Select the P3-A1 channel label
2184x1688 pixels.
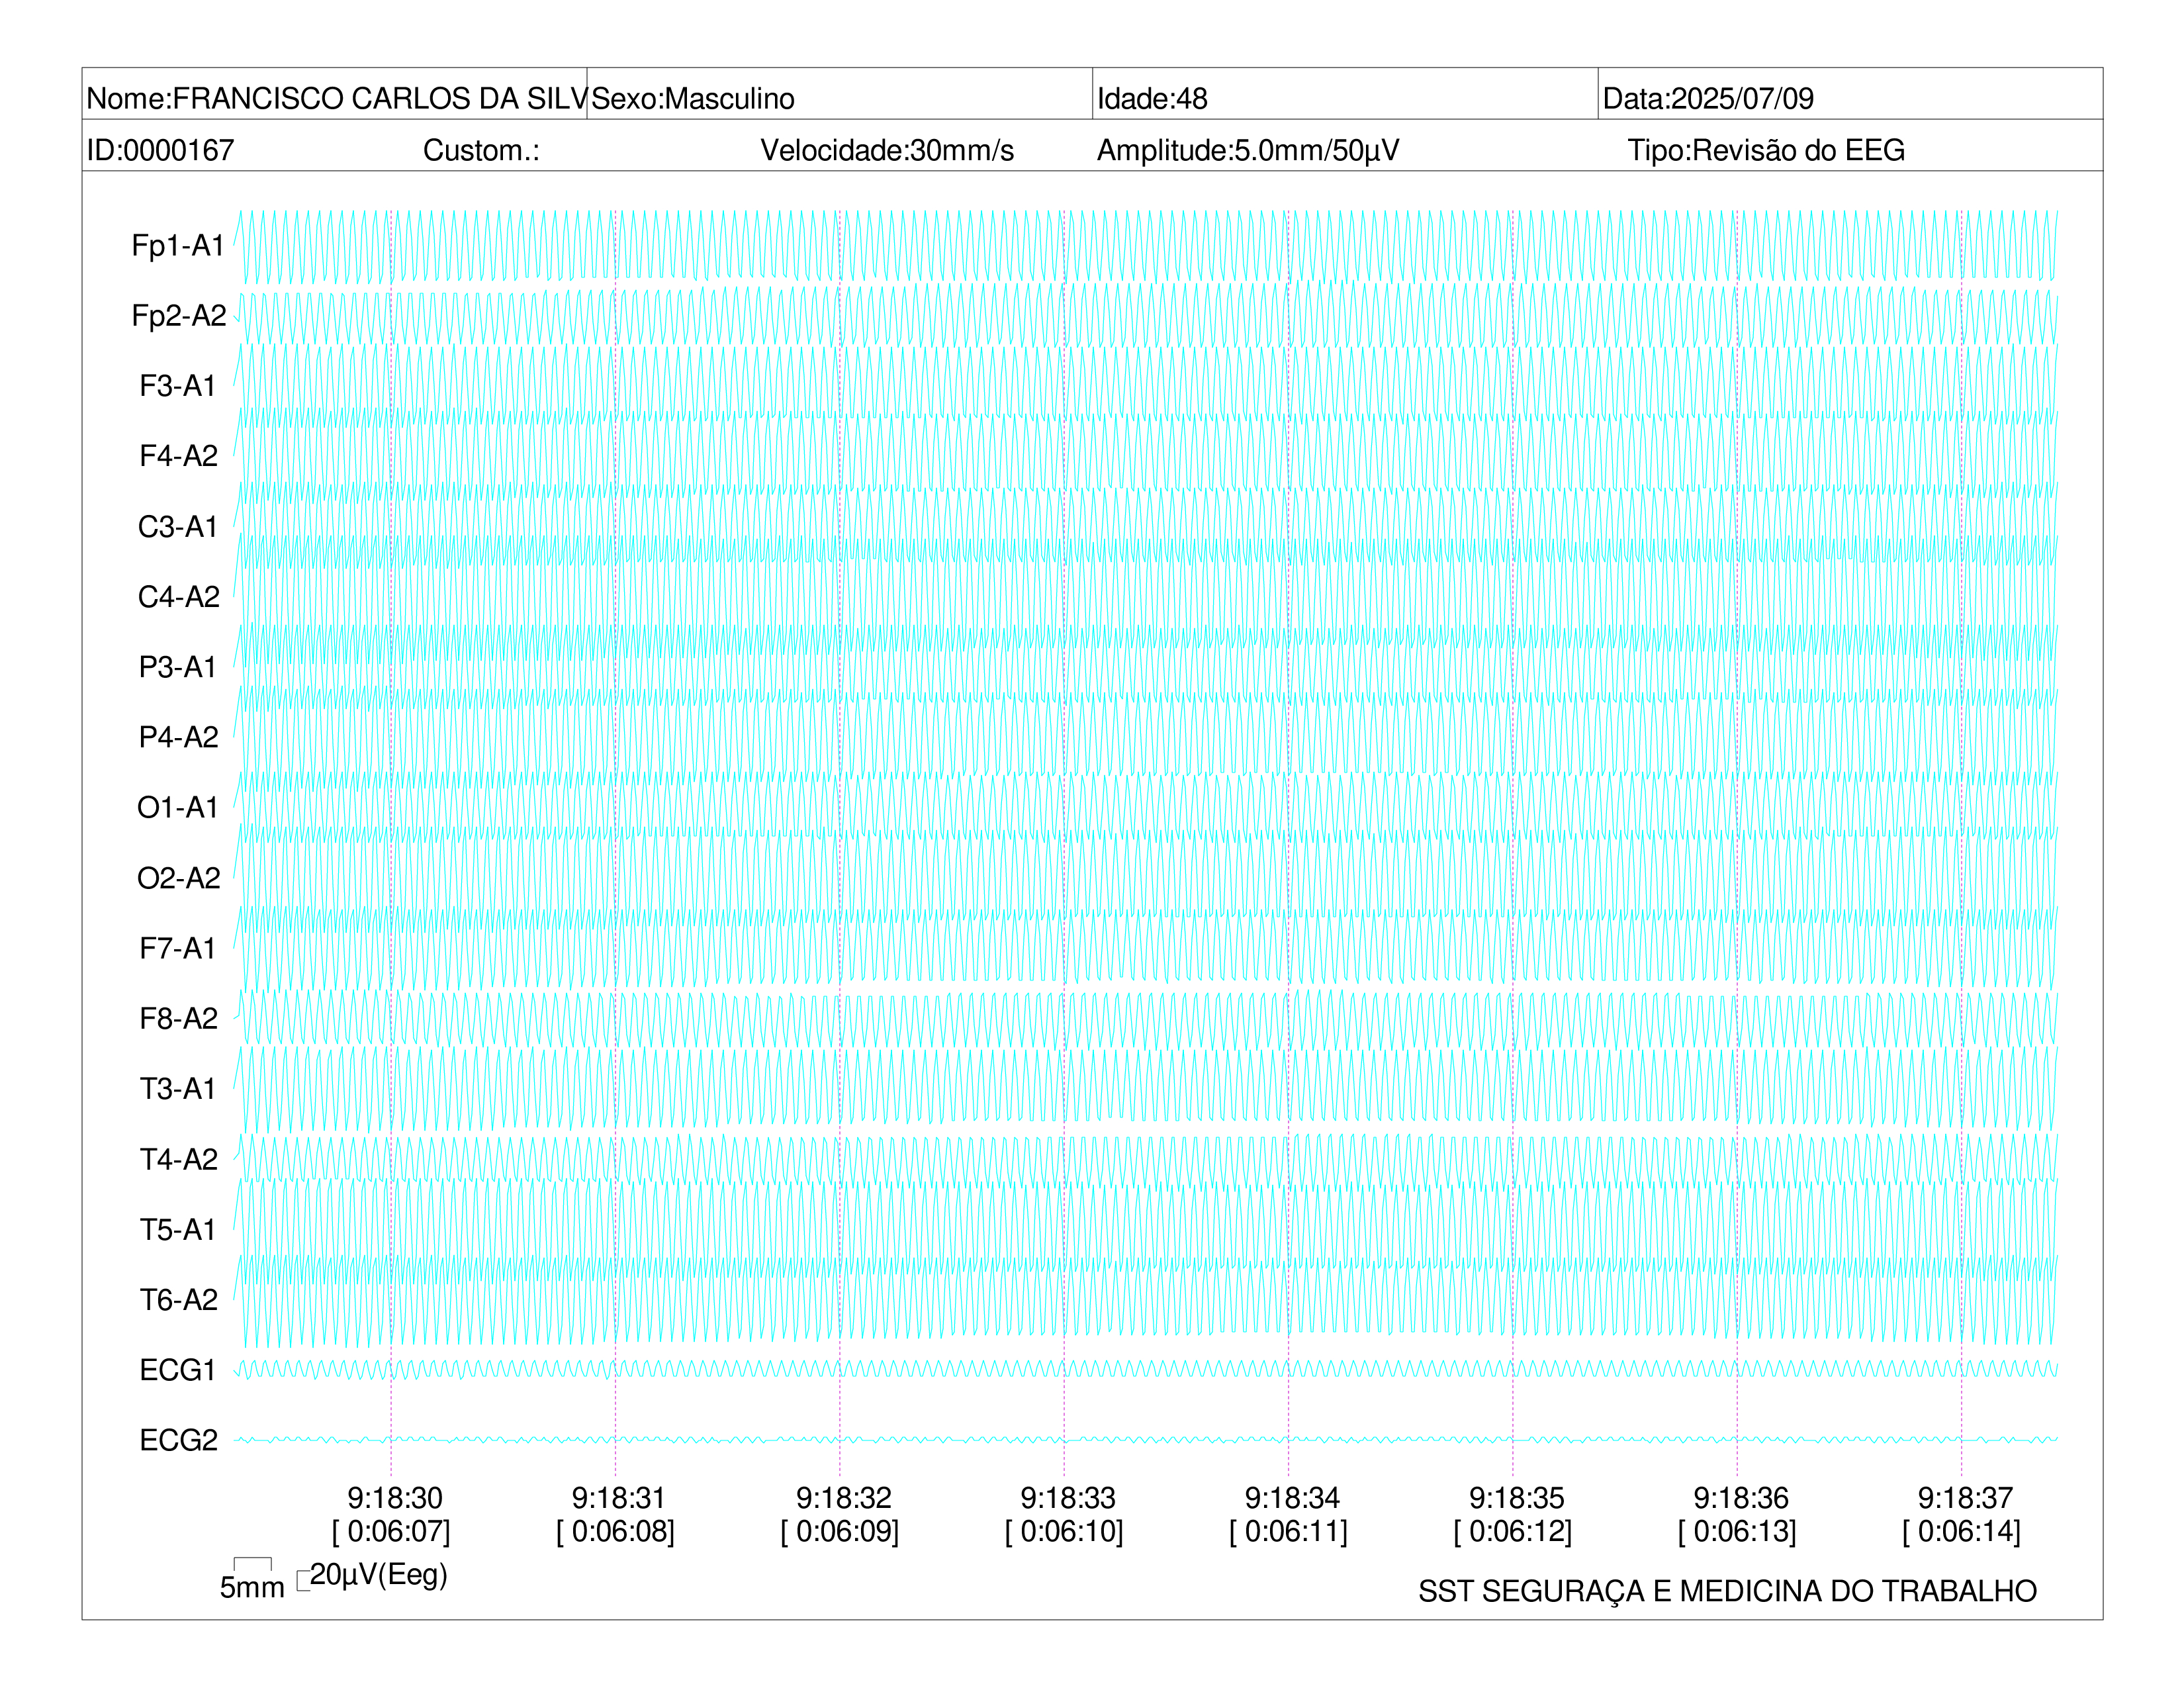tap(178, 667)
